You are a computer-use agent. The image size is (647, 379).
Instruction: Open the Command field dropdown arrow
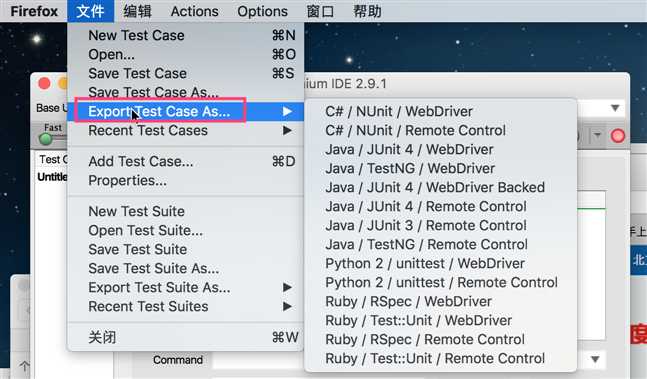595,359
